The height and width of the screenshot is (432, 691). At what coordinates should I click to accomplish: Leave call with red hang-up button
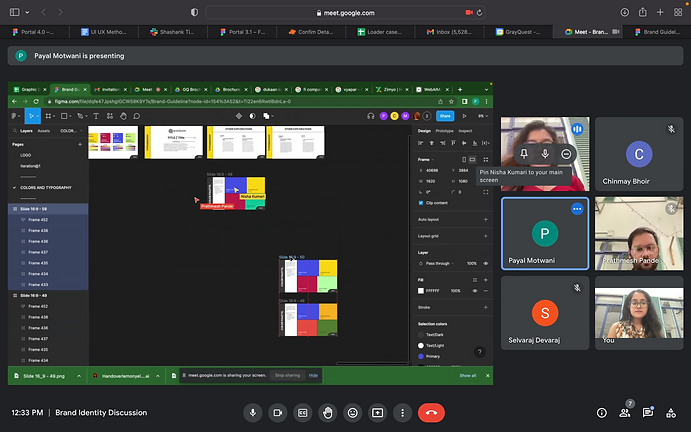click(x=431, y=413)
